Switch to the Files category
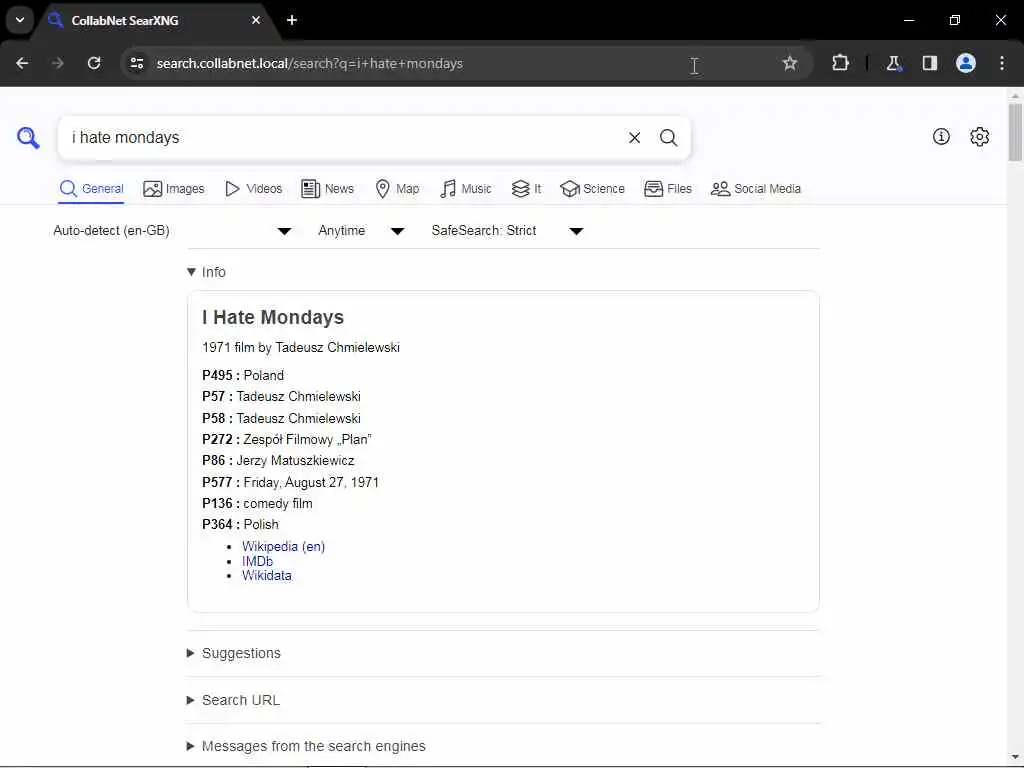The image size is (1024, 768). (667, 189)
